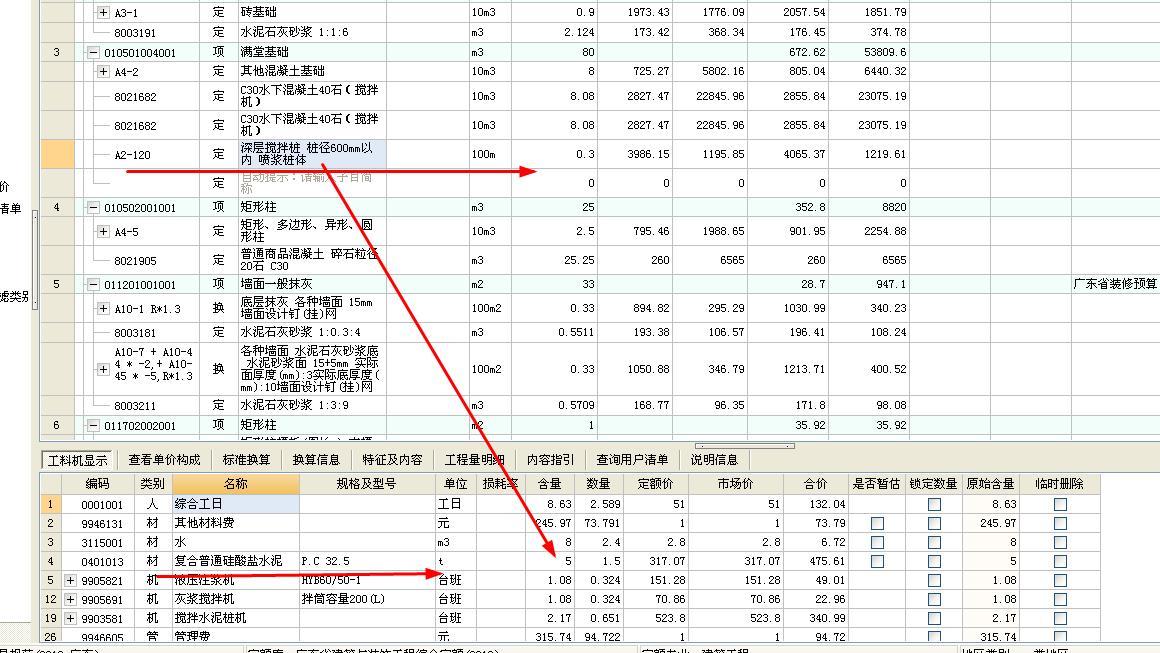Check 锁定数量 for 综合工日 row
Screen dimensions: 1160x653
(934, 504)
